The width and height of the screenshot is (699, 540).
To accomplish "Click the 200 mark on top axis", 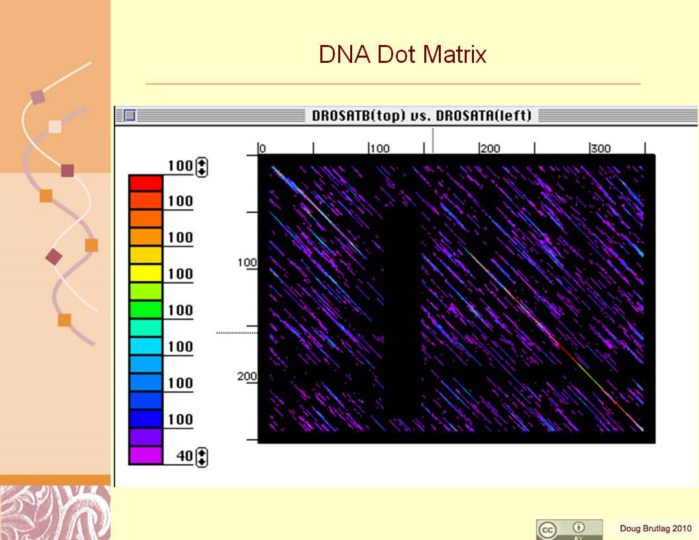I will (x=488, y=148).
